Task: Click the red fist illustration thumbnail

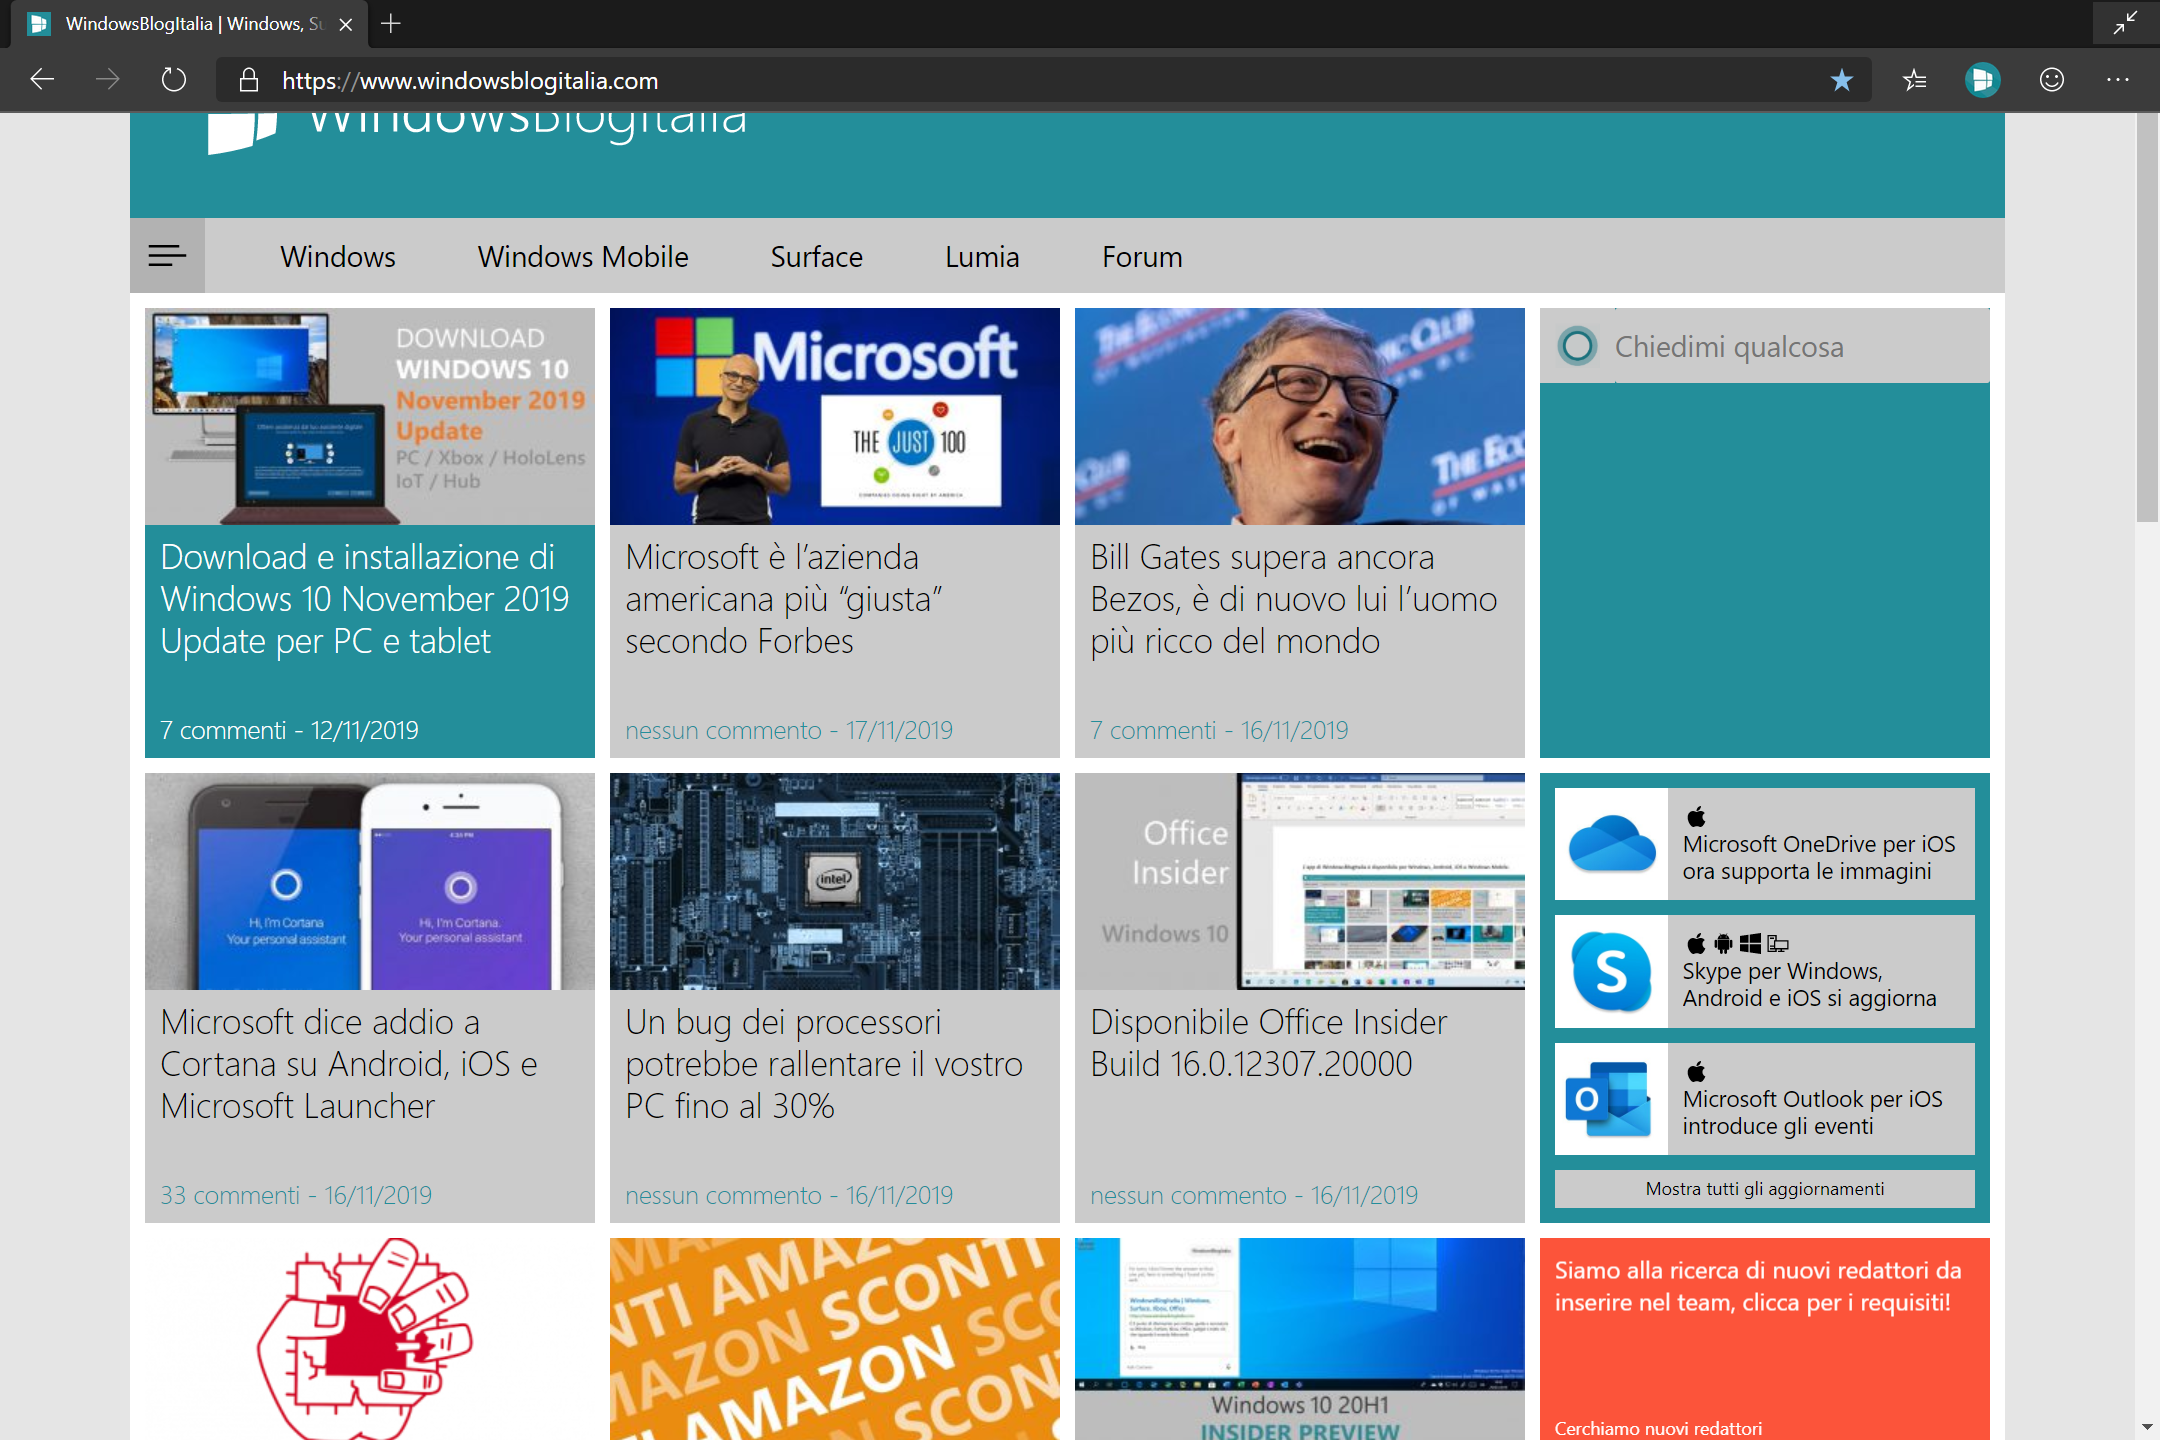Action: (370, 1339)
